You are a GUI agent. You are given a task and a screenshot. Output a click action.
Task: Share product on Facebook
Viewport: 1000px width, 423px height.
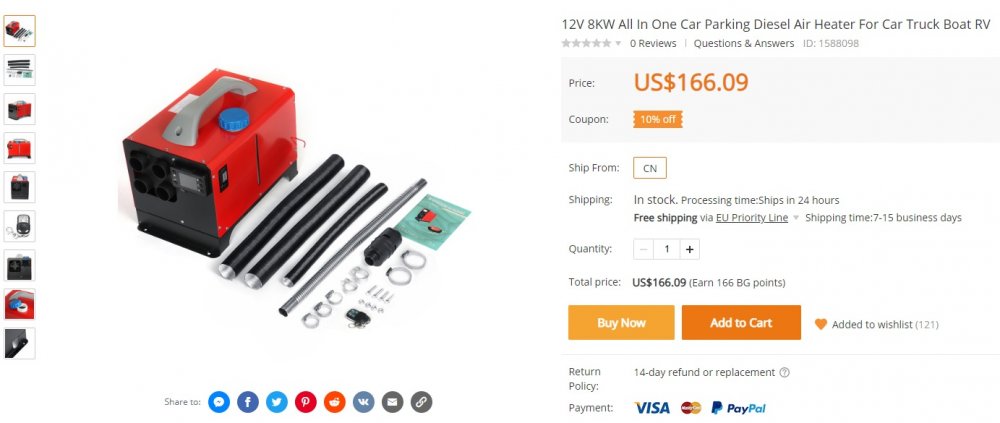(x=248, y=402)
